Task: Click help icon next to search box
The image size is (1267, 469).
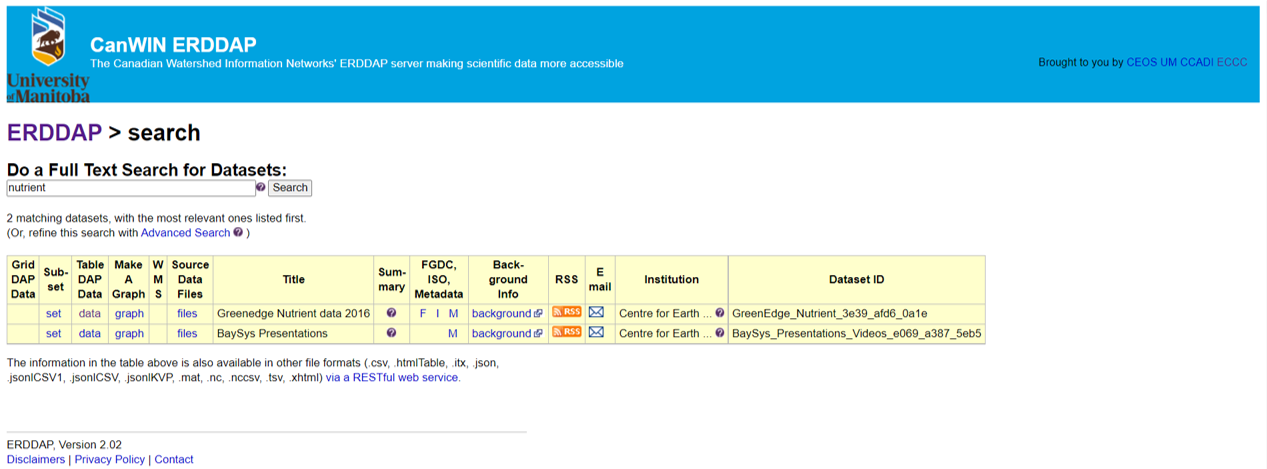Action: [261, 187]
